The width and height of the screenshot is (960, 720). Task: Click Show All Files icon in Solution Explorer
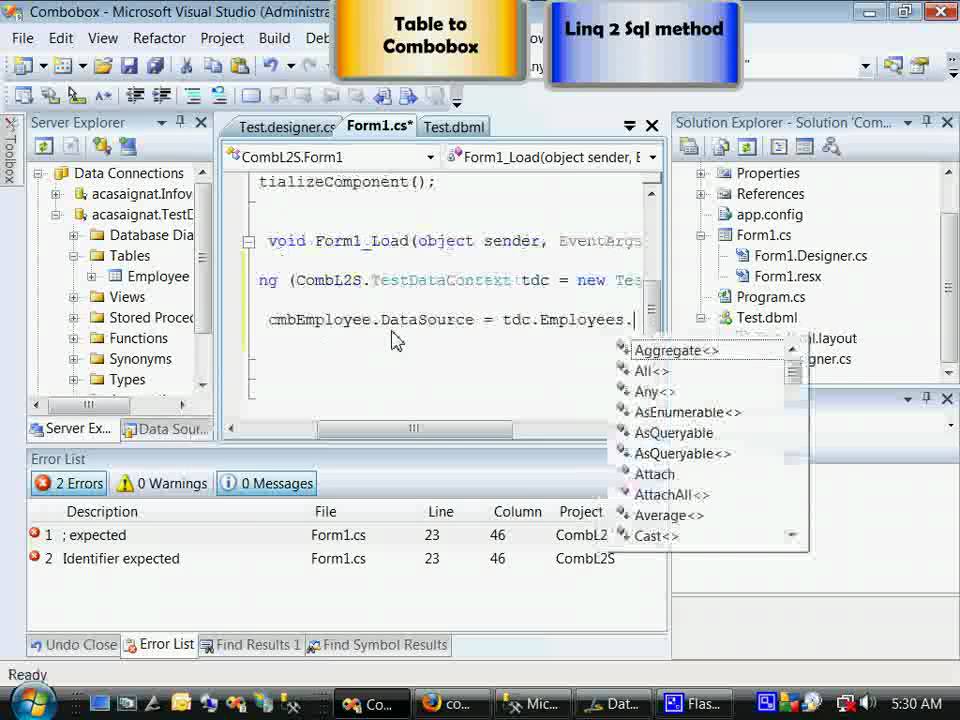tap(721, 146)
